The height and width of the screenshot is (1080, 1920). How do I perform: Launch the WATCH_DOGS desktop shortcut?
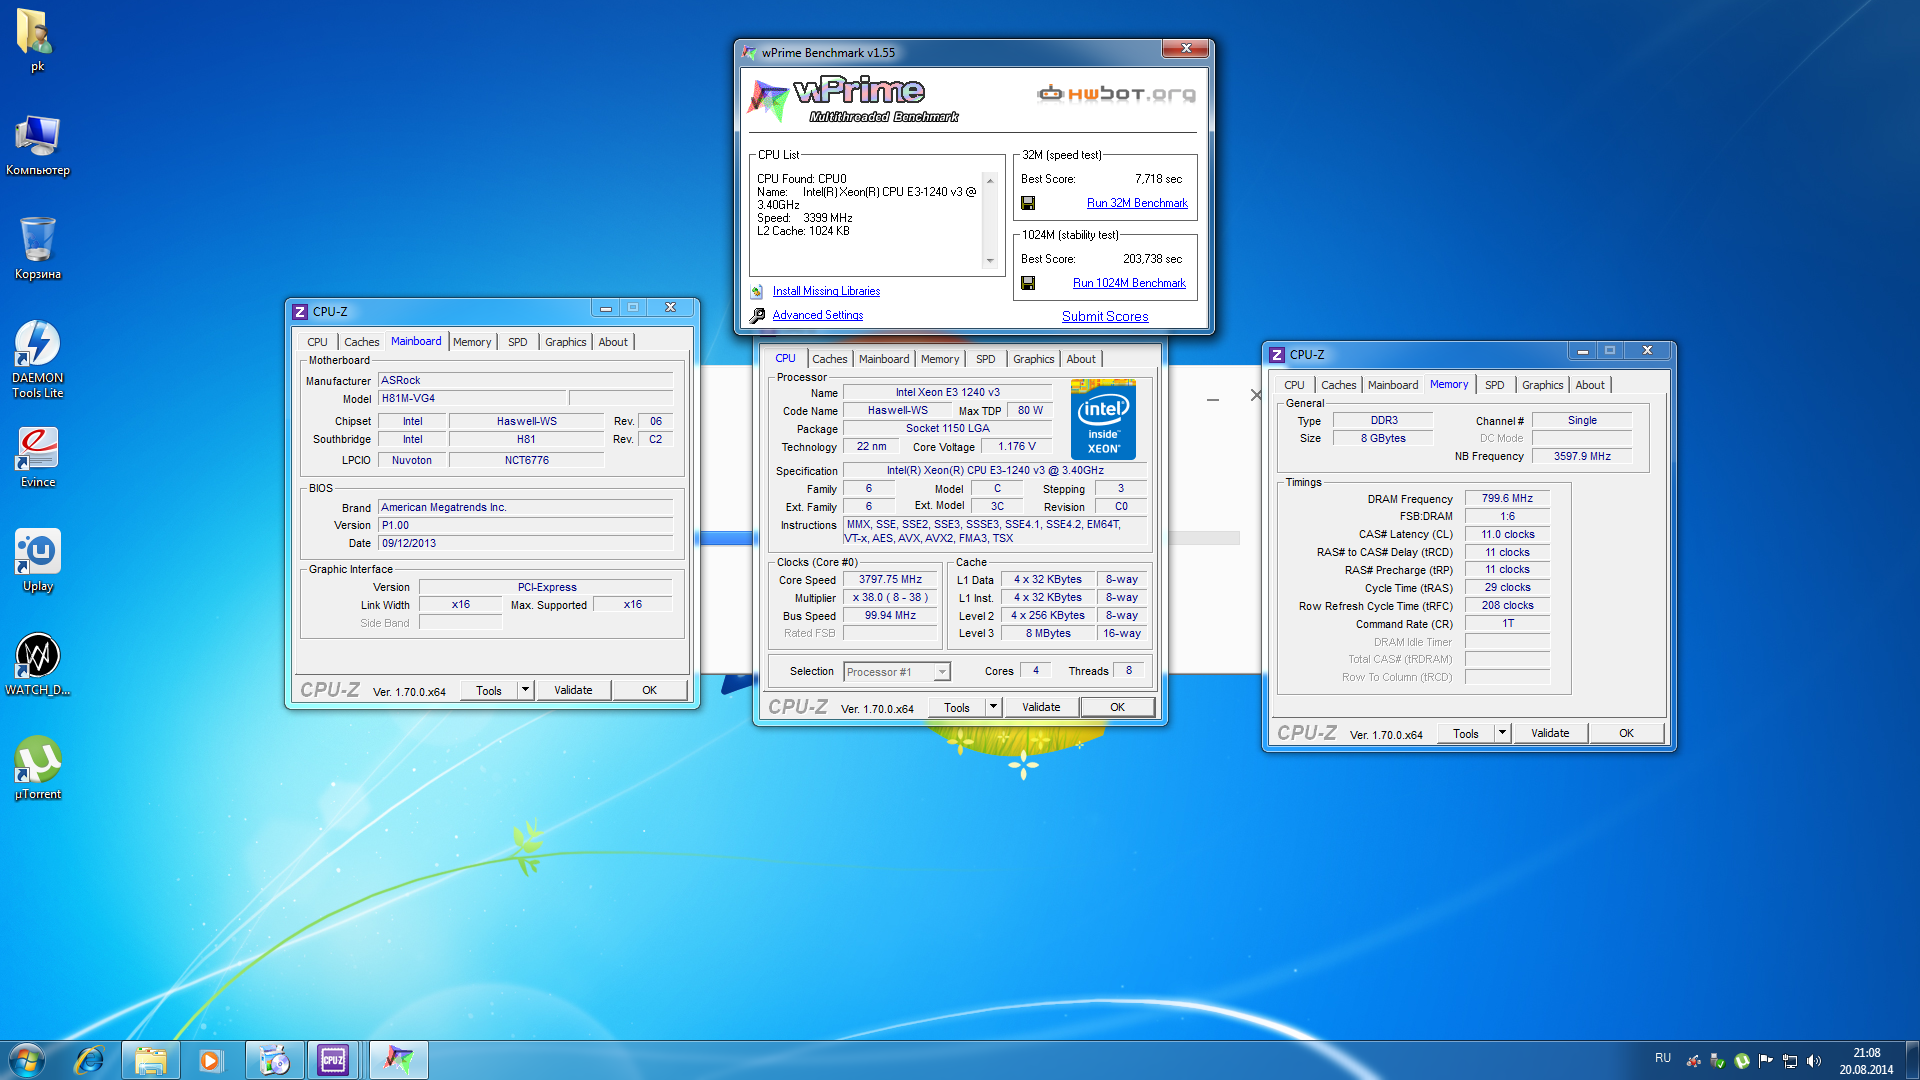pos(37,665)
